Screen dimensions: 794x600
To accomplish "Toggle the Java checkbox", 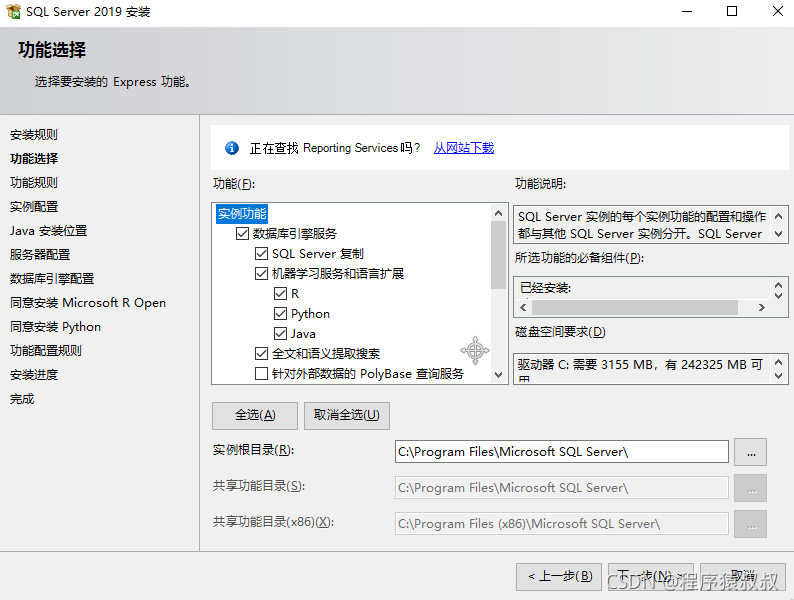I will click(x=281, y=334).
